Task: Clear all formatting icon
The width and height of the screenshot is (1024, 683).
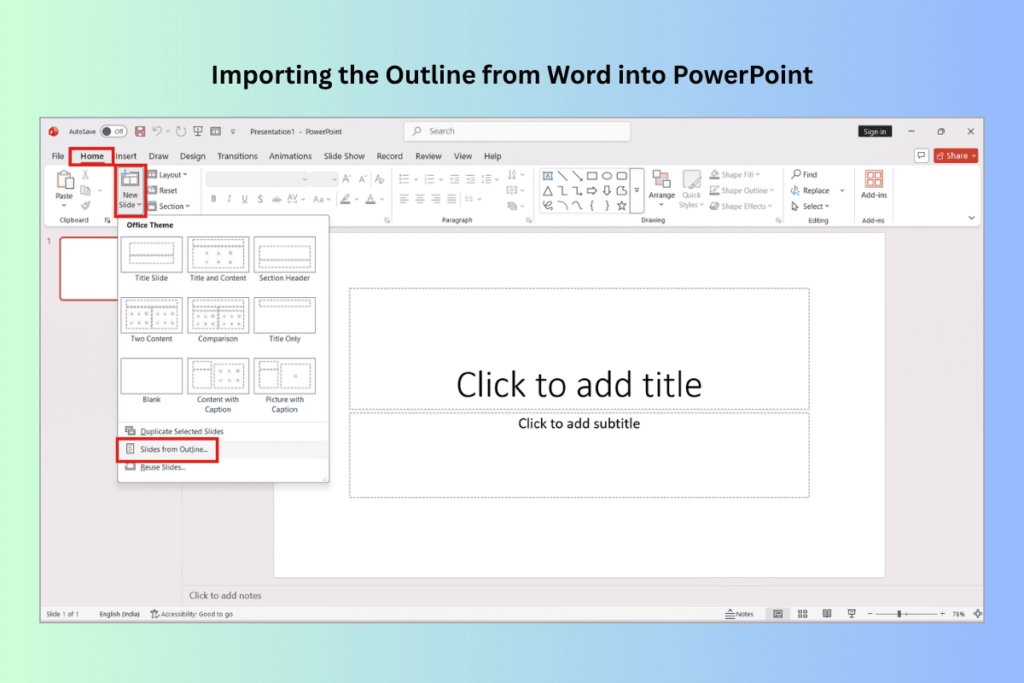Action: 379,178
